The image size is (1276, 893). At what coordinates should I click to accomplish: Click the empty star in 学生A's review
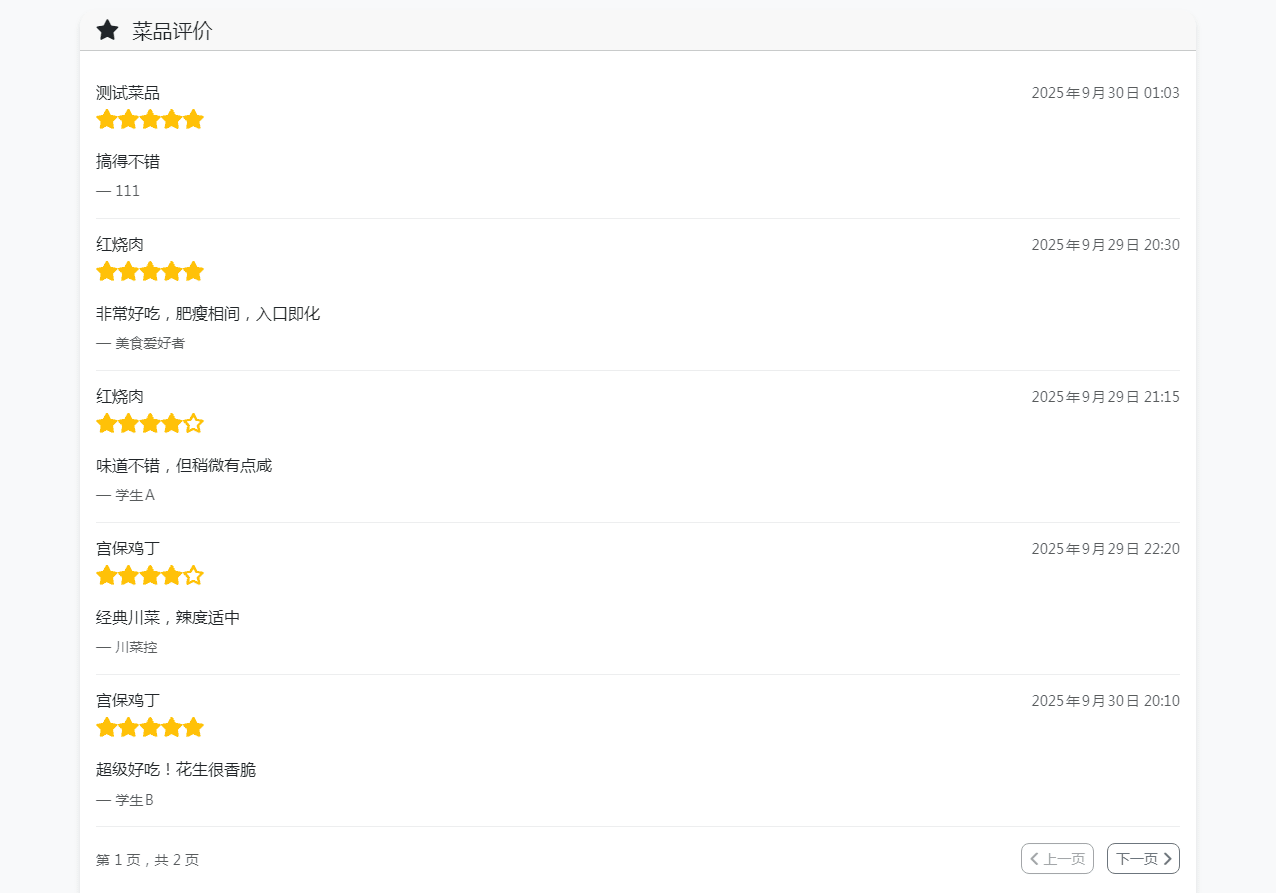point(194,424)
